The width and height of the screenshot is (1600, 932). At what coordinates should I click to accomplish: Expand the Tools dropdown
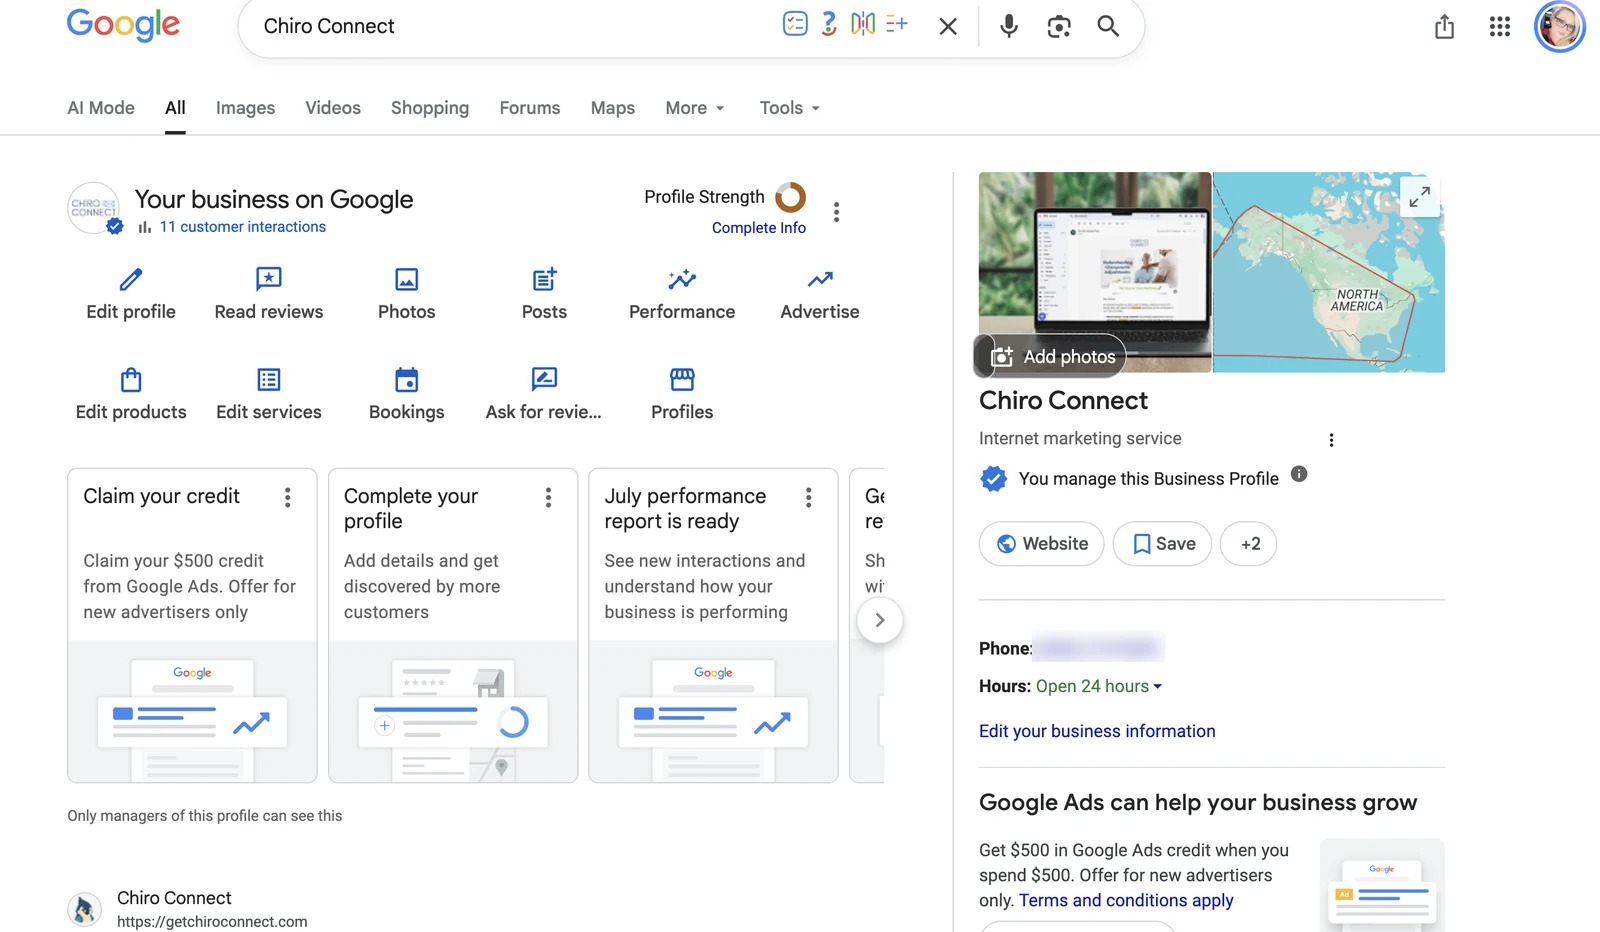[x=790, y=108]
